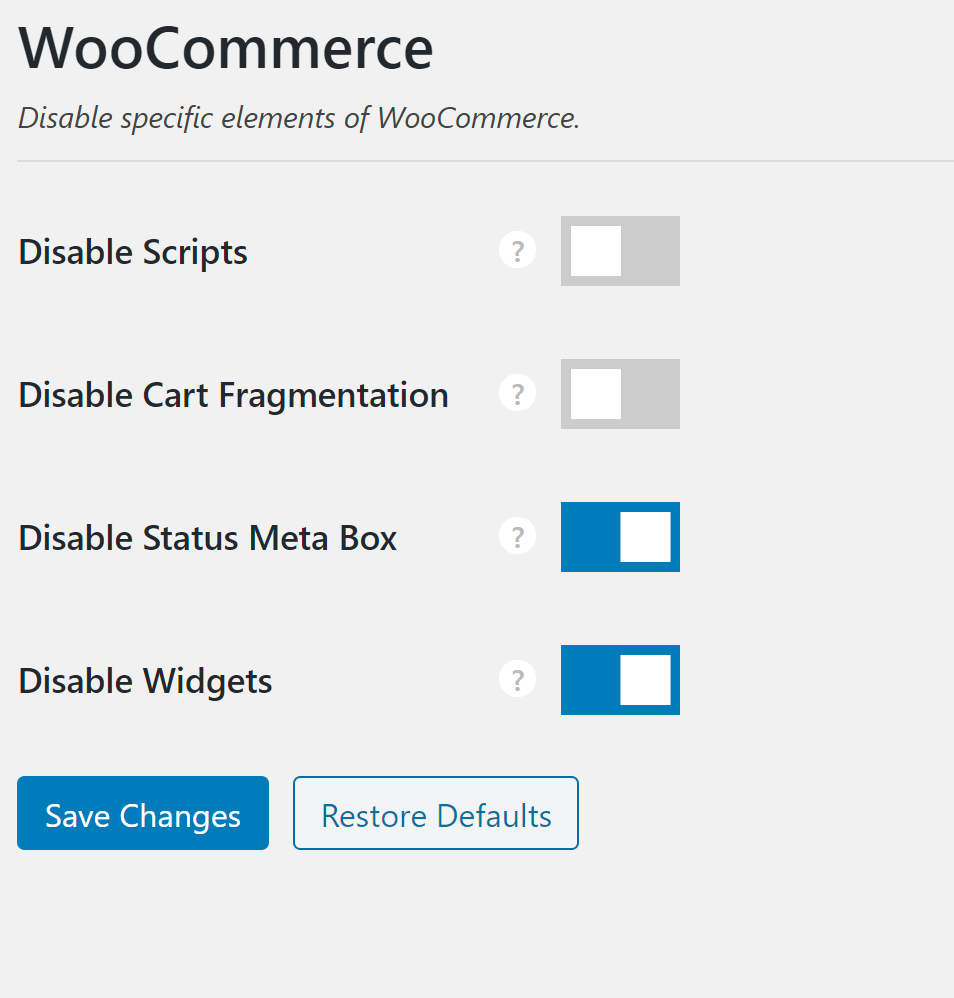Click the Disable Cart Fragmentation label

tap(233, 395)
